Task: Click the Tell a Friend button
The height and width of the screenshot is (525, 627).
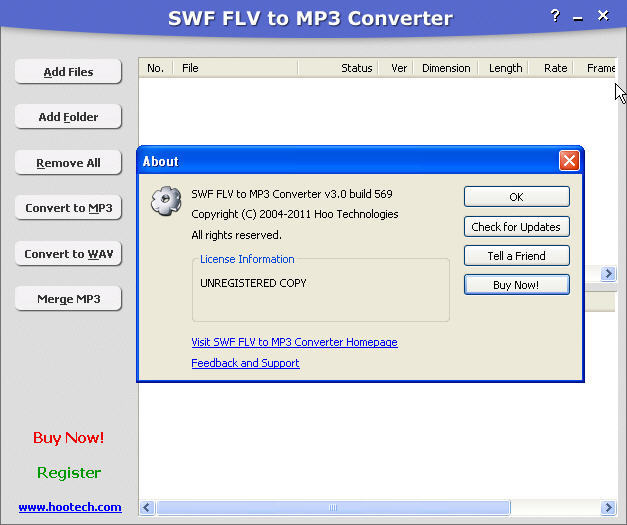Action: (x=517, y=256)
